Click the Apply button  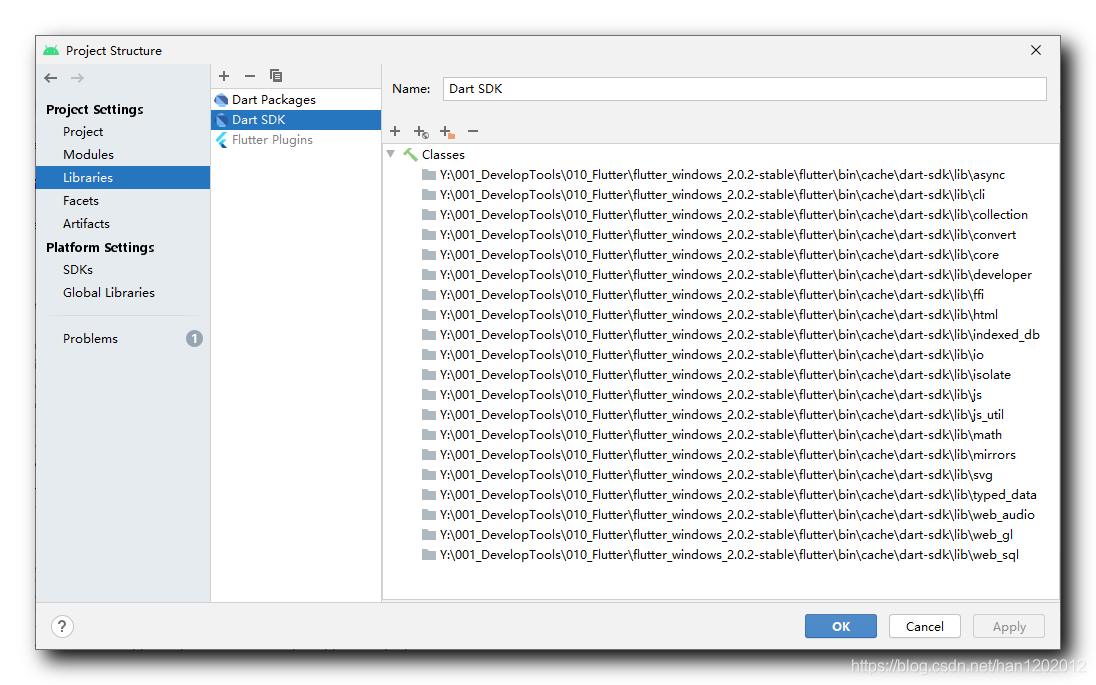pyautogui.click(x=1009, y=626)
